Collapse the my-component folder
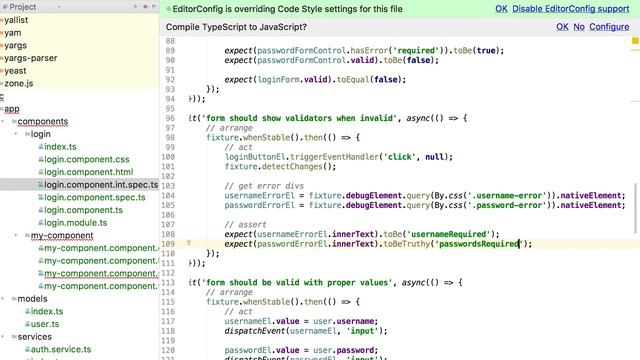Viewport: 640px width, 360px height. tap(16, 235)
